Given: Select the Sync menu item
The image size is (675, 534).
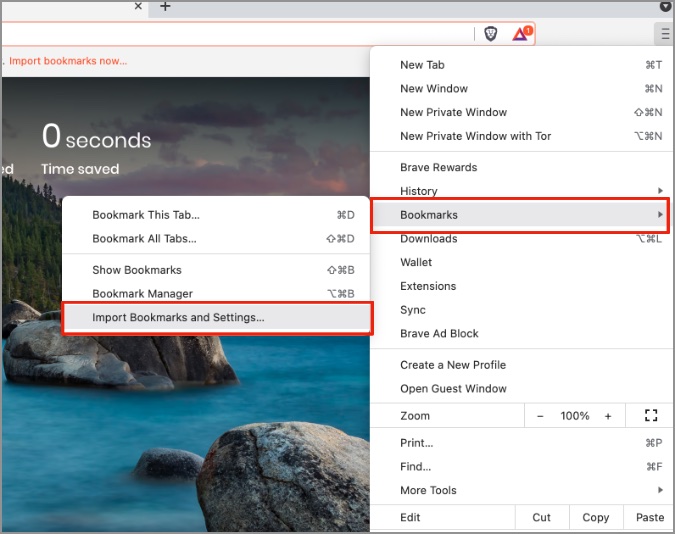Looking at the screenshot, I should click(x=522, y=310).
